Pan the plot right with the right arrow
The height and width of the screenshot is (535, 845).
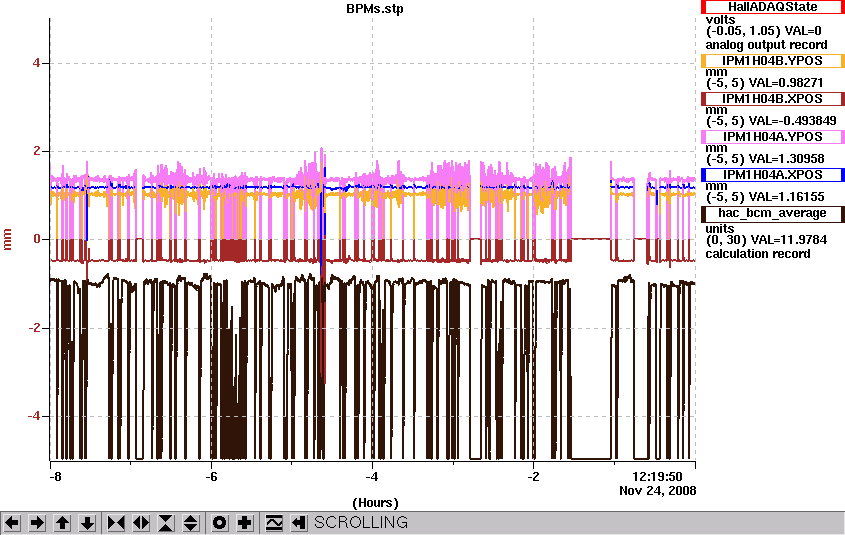37,523
